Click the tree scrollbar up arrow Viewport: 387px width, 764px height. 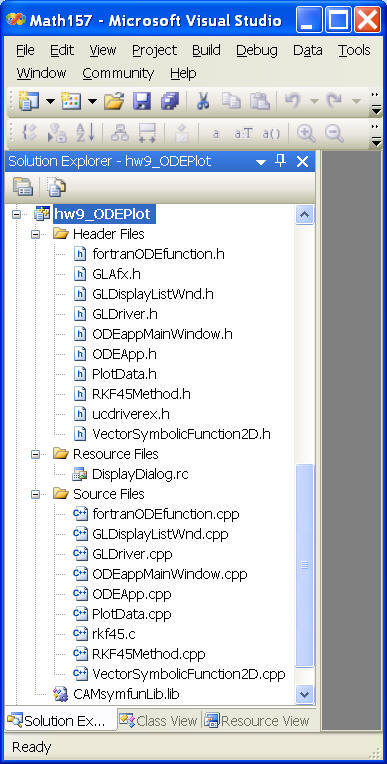pos(305,214)
